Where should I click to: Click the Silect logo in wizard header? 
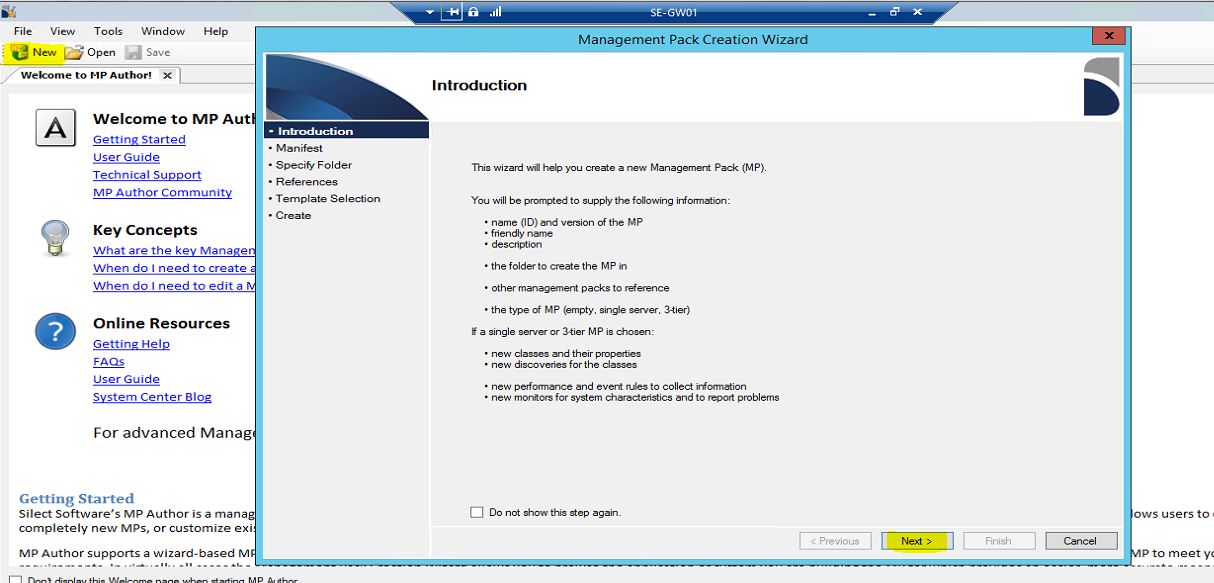[1101, 86]
